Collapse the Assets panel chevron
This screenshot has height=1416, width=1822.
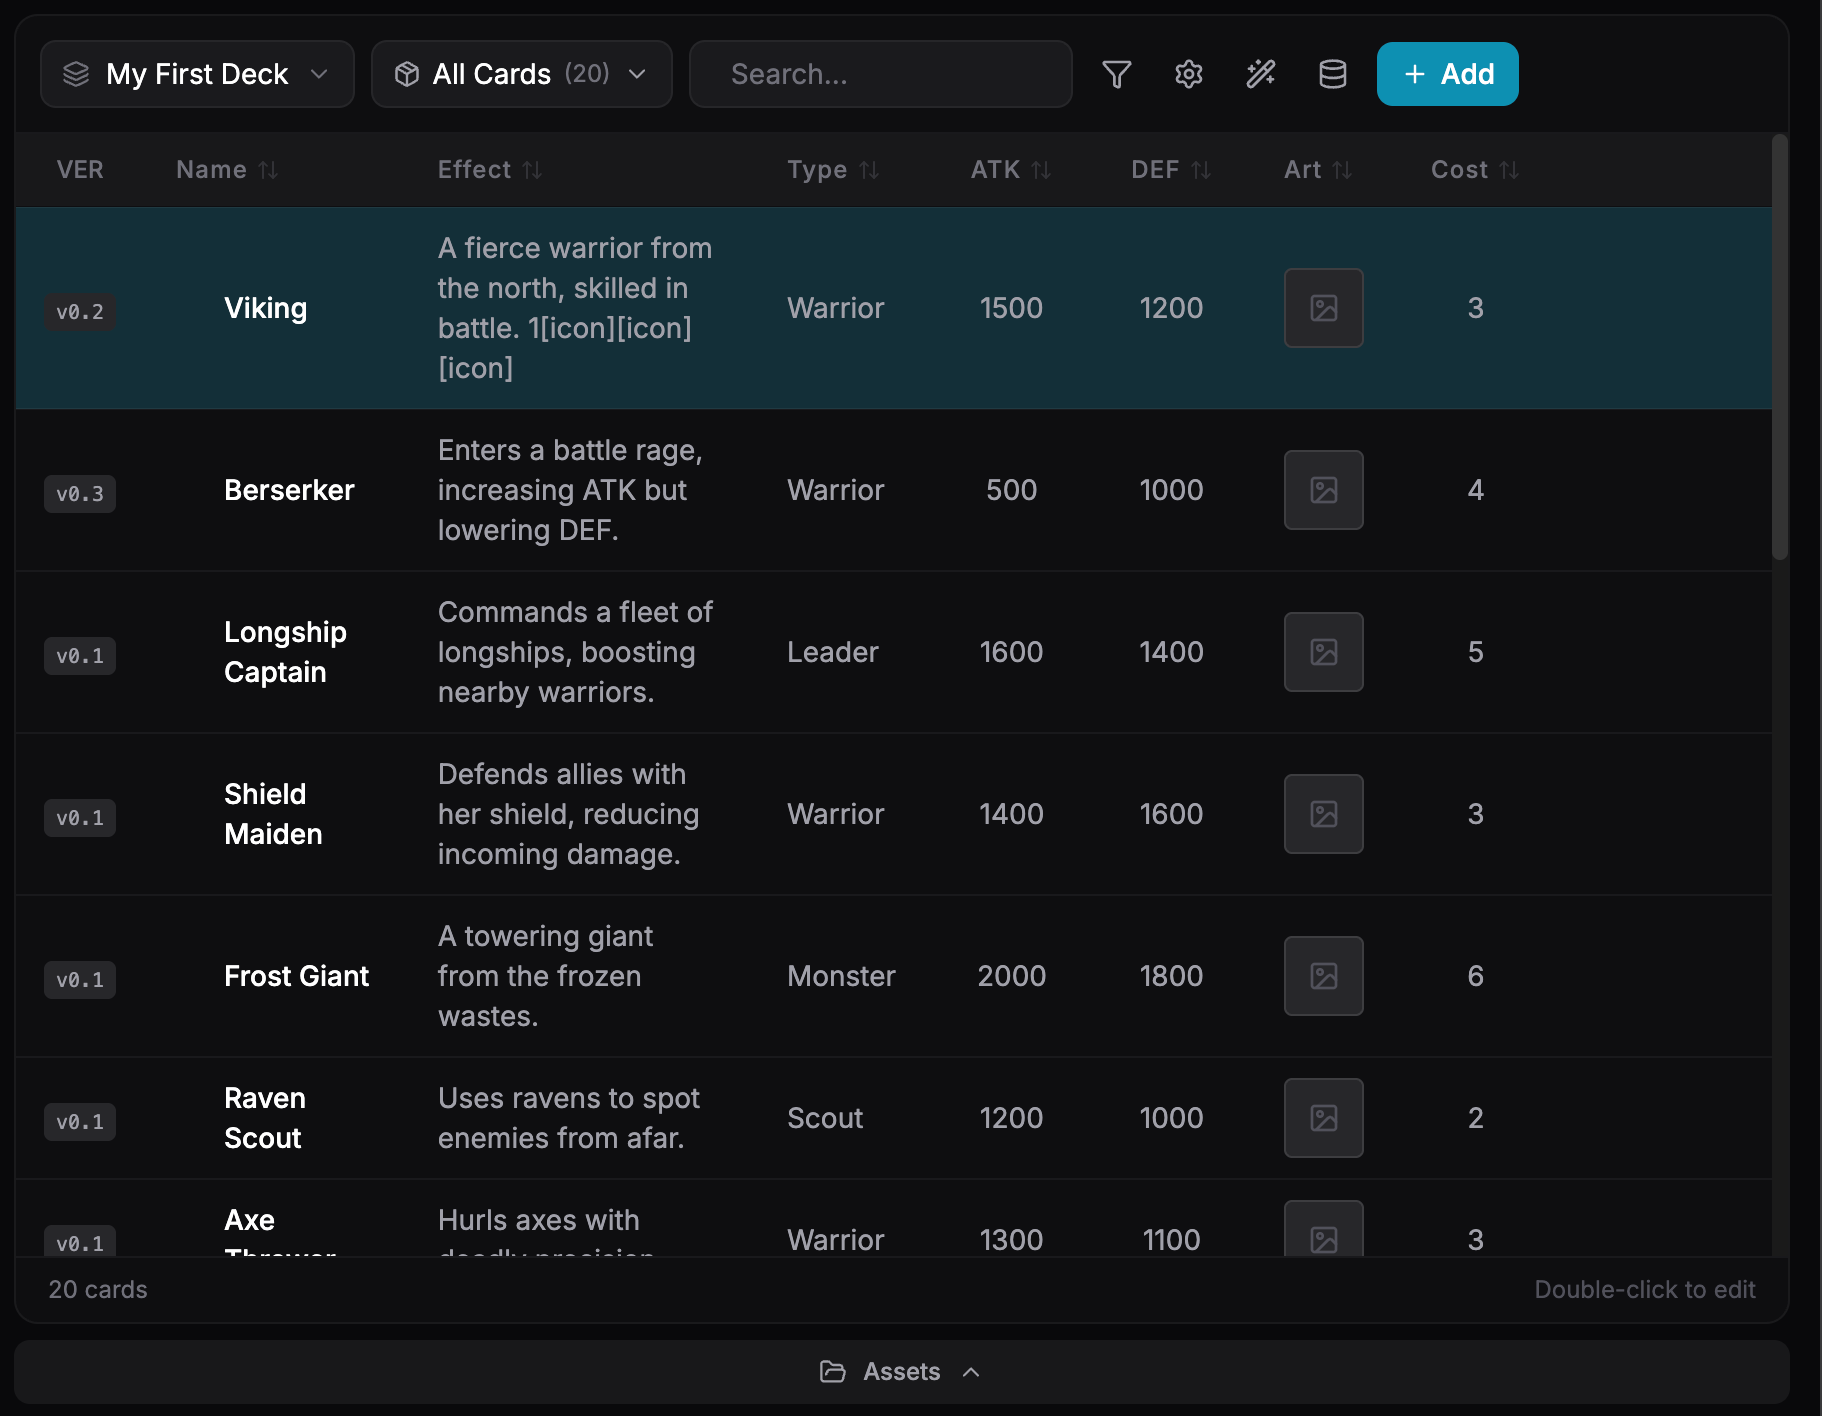coord(972,1371)
